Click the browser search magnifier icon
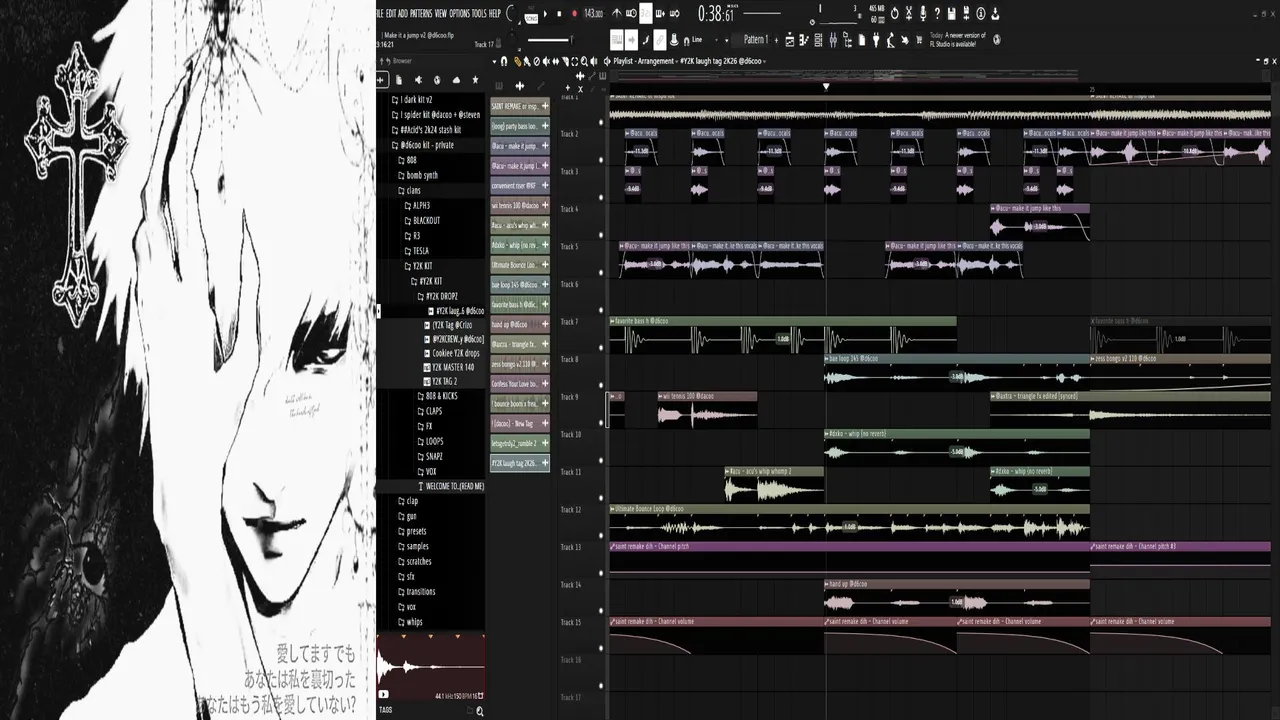Screen dimensions: 1280x720 coord(479,711)
